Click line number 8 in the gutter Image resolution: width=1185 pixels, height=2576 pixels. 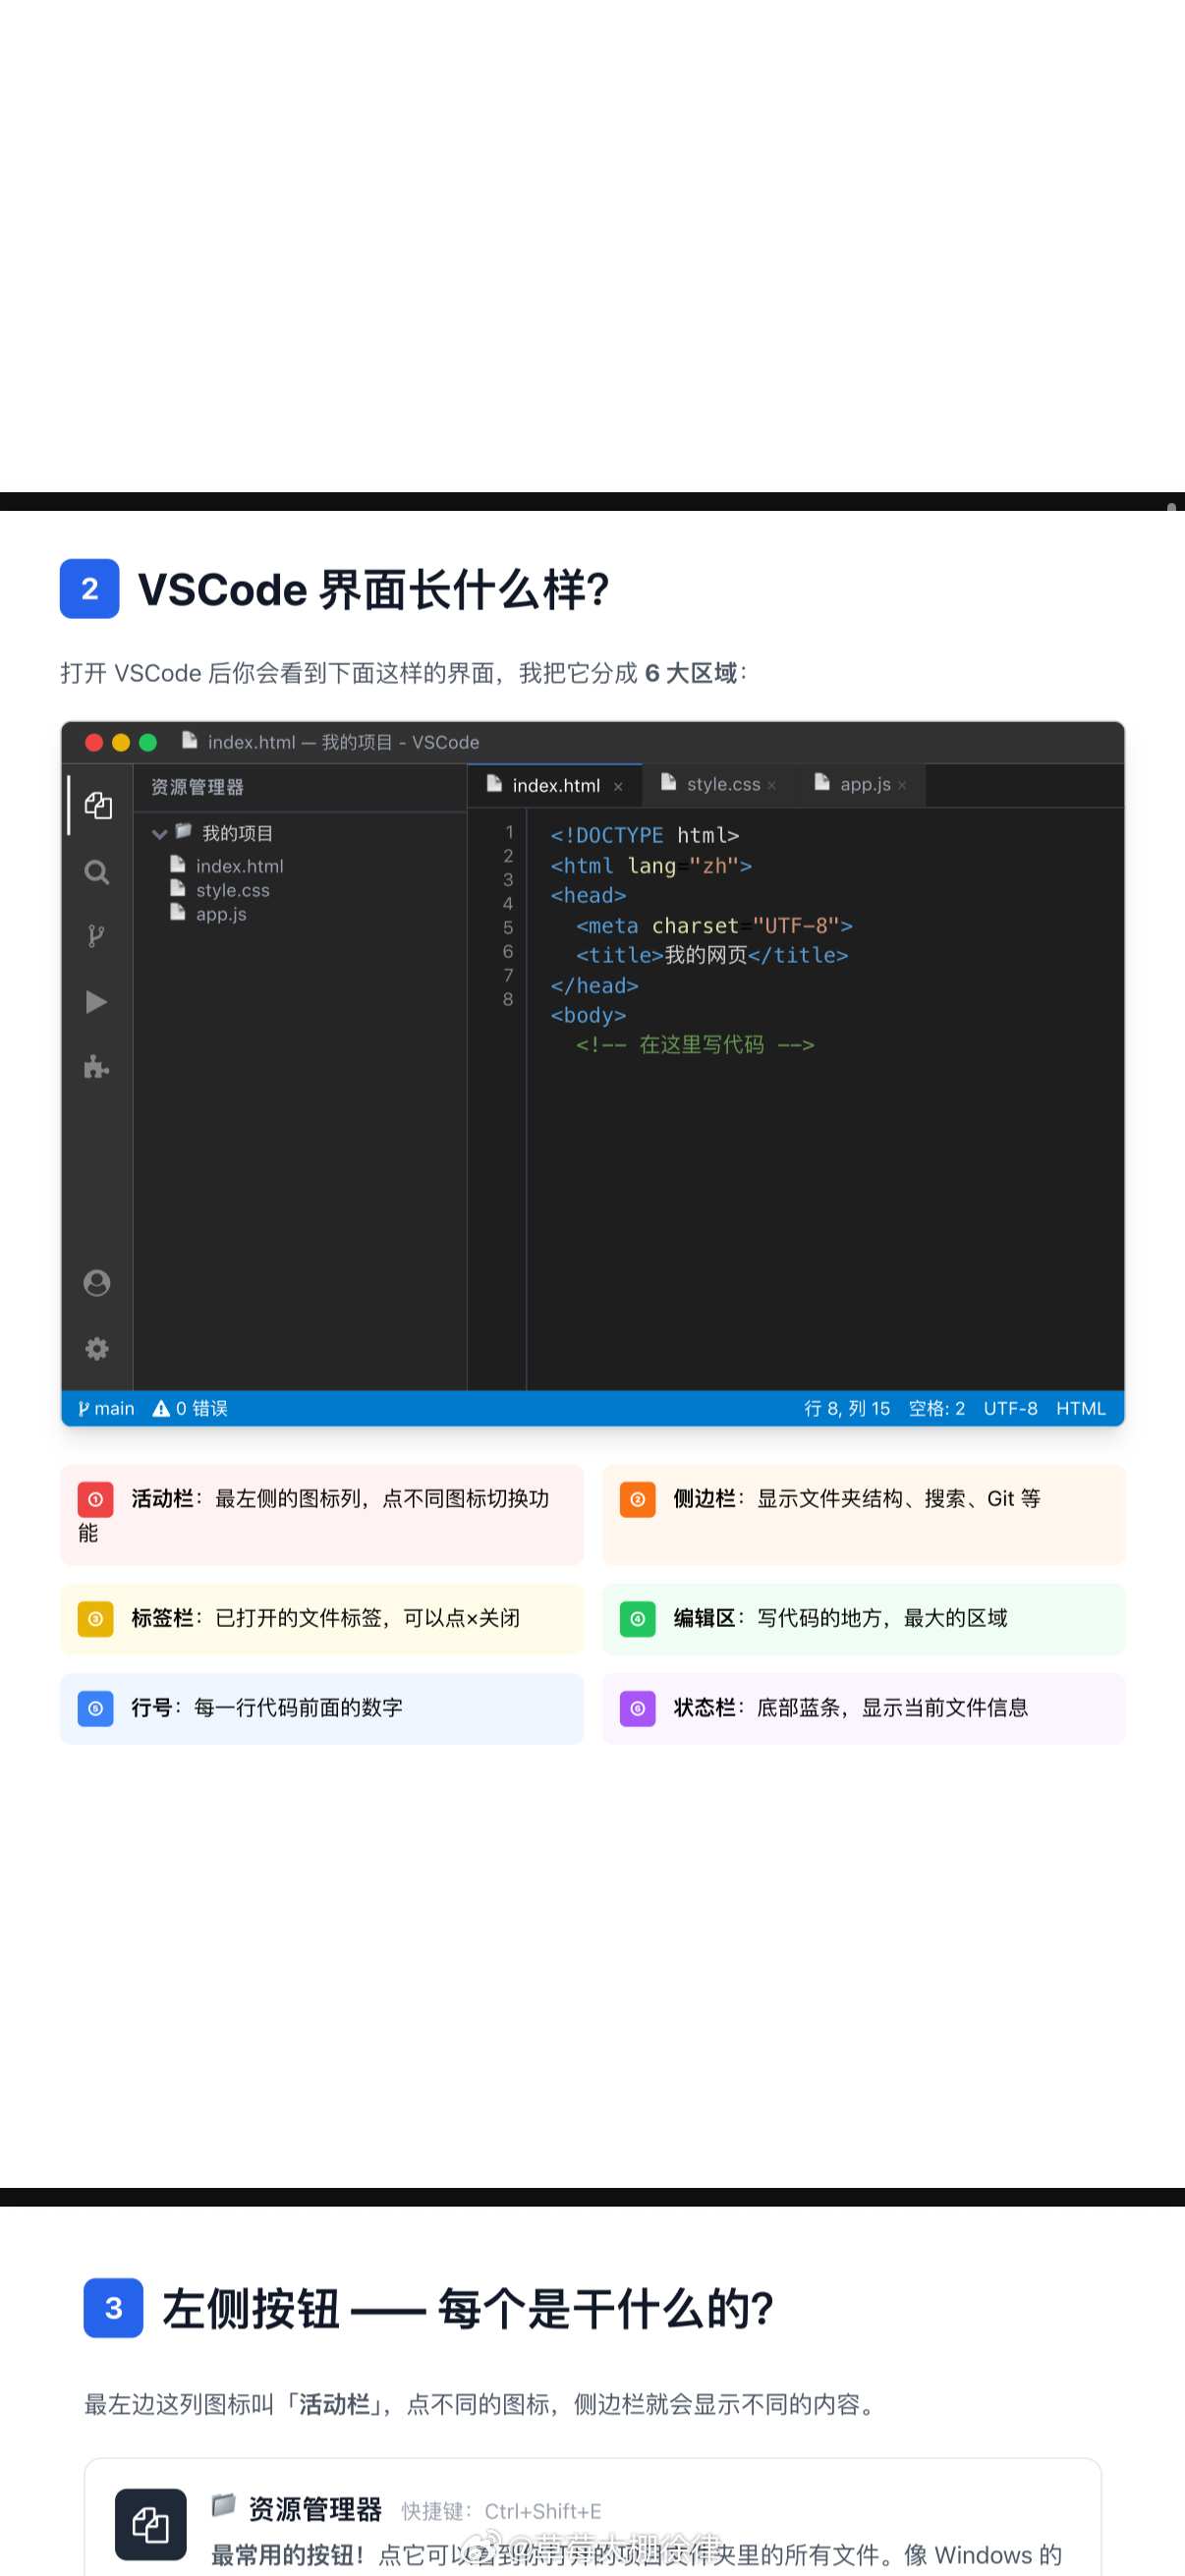[x=508, y=999]
